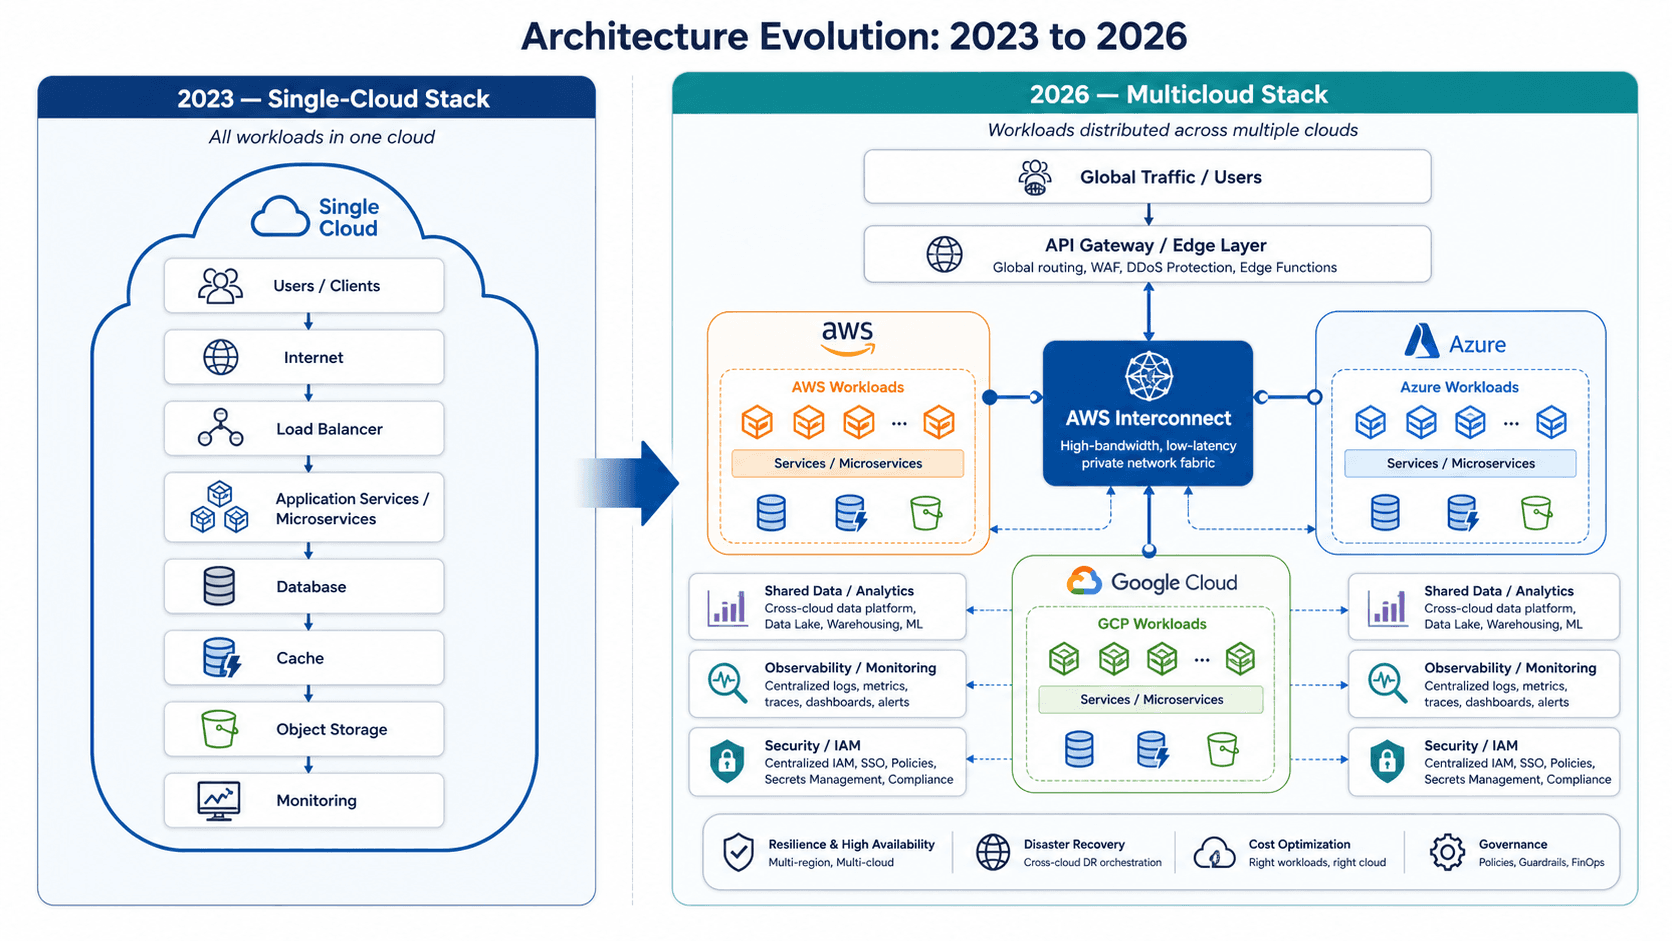Click "Global routing, WAF, DDoS Protection, Edge Functions" text

click(x=1165, y=267)
